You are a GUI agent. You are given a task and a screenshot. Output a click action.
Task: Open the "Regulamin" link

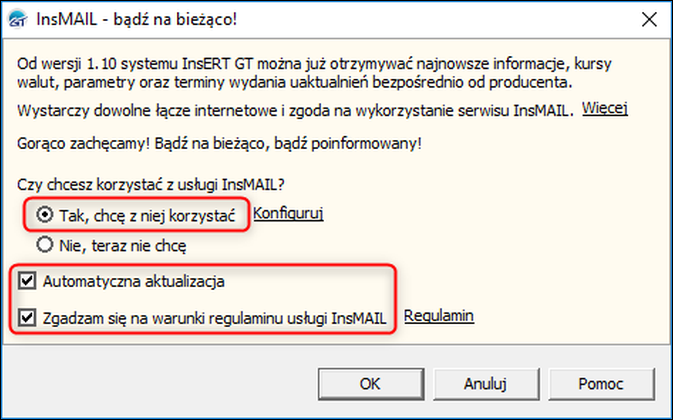tap(438, 316)
